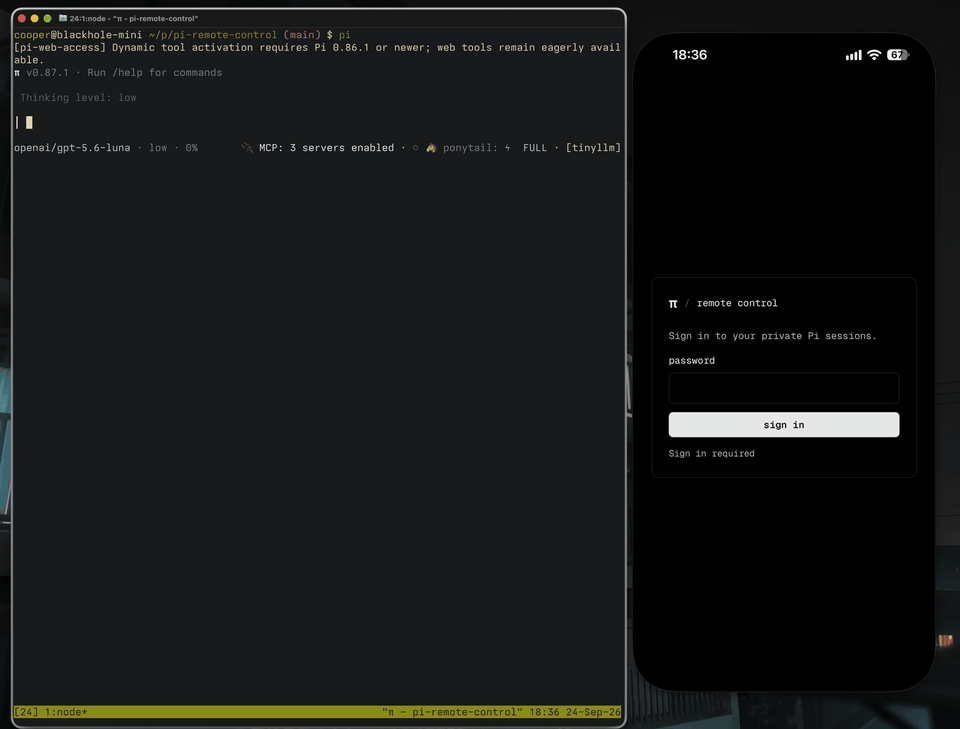
Task: Click the 'Run /help for commands' text
Action: pos(155,72)
